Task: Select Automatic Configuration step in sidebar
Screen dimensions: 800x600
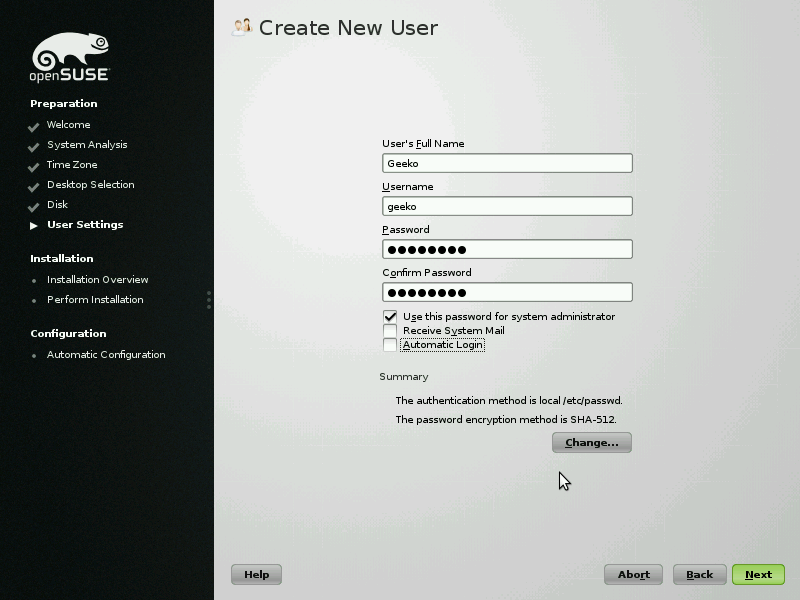Action: (106, 355)
